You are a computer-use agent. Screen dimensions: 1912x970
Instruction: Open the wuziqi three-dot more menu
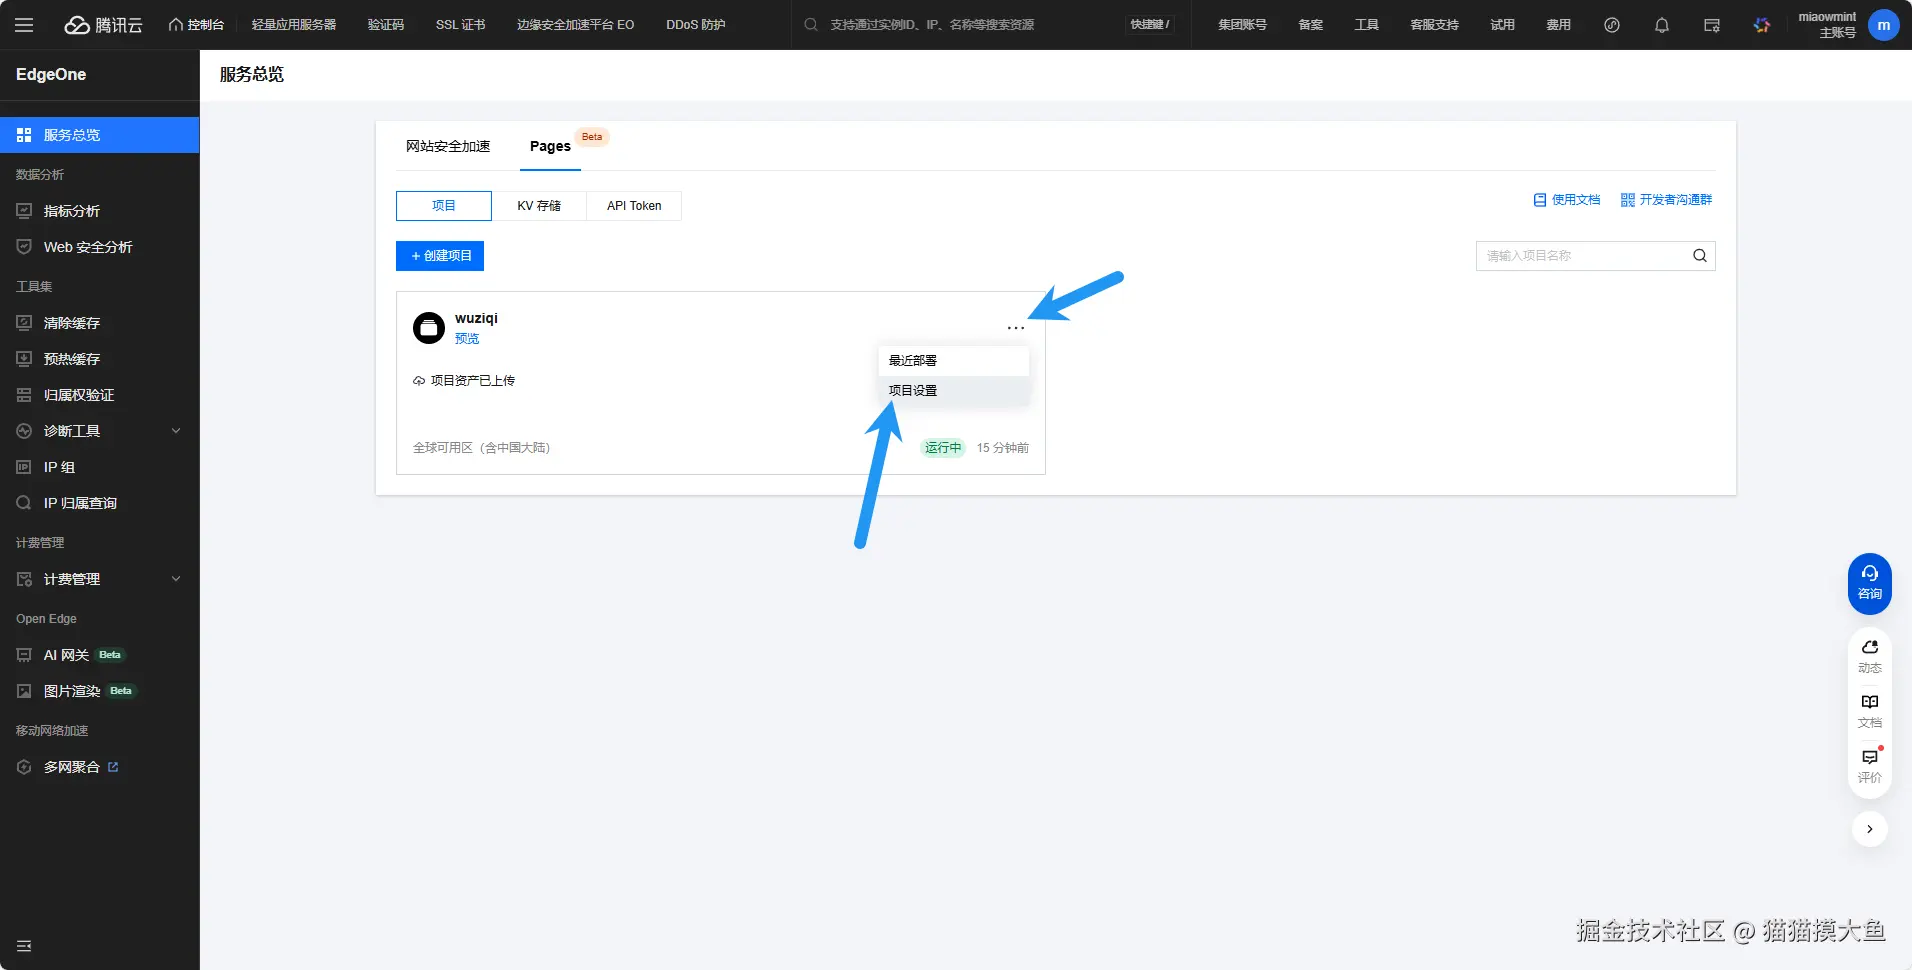(1016, 328)
